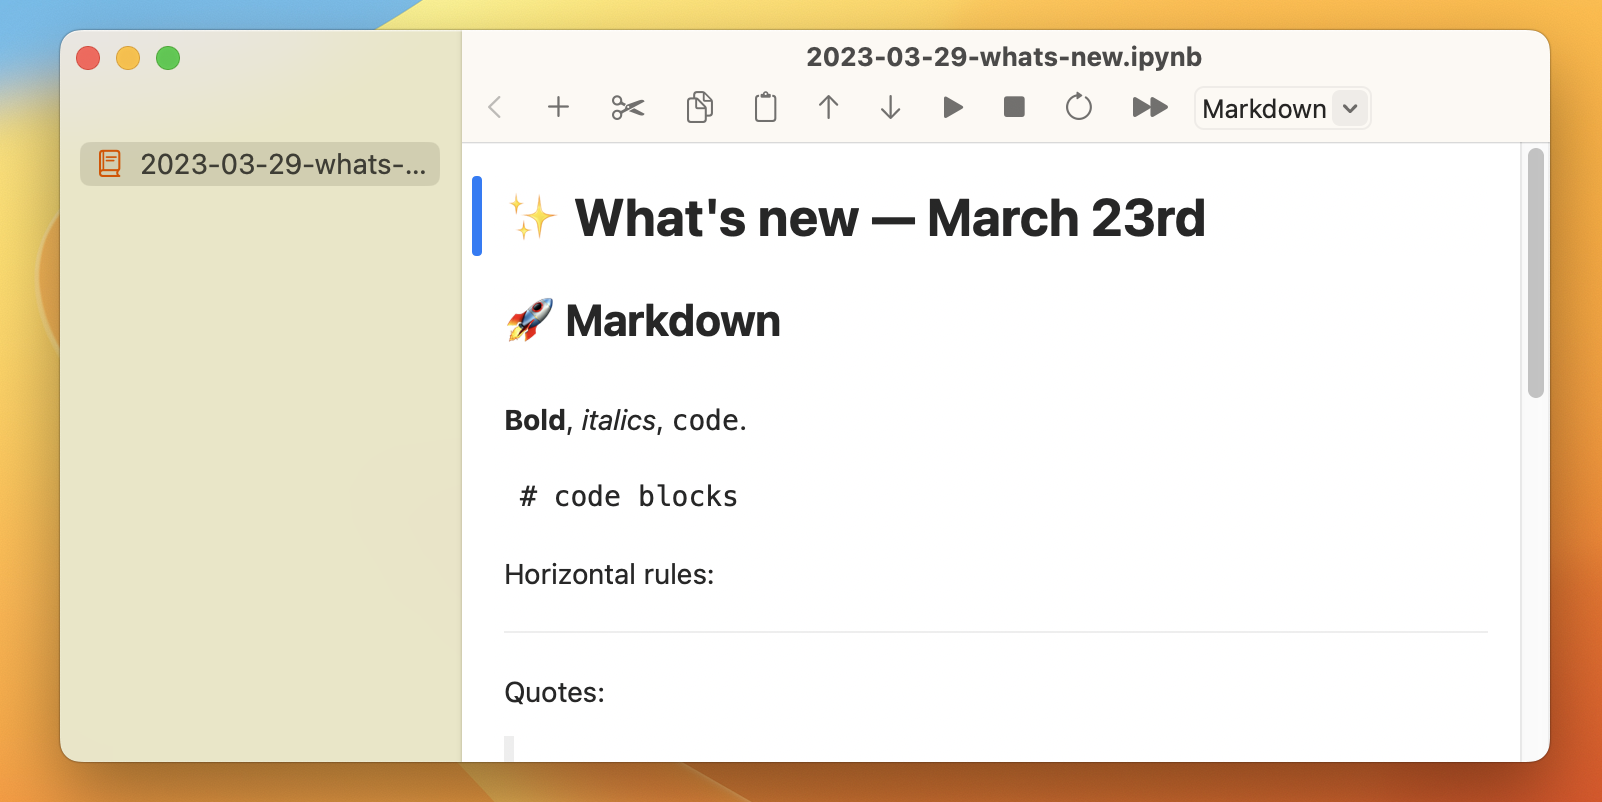Click the "# code blocks" code line
The width and height of the screenshot is (1602, 802).
tap(629, 496)
